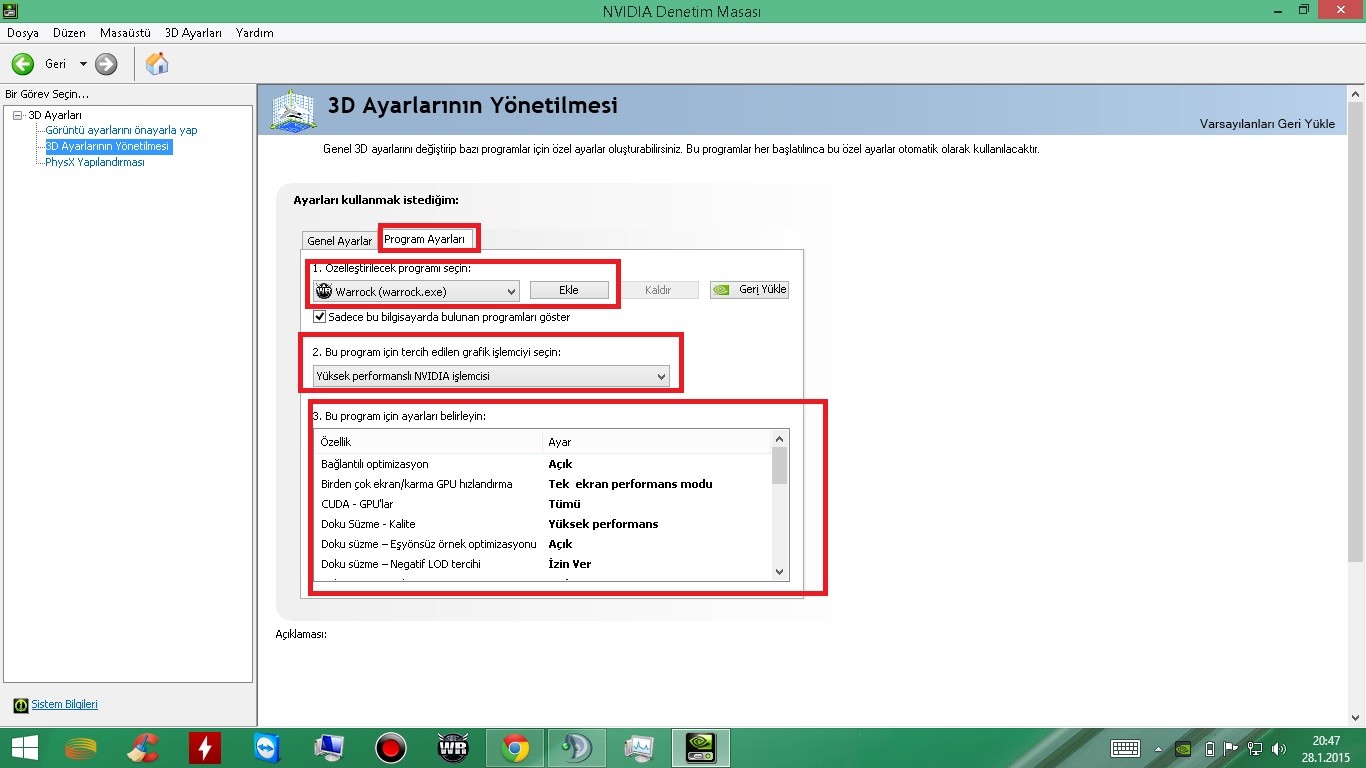Click the settings list scroll up arrow
The height and width of the screenshot is (768, 1366).
780,438
